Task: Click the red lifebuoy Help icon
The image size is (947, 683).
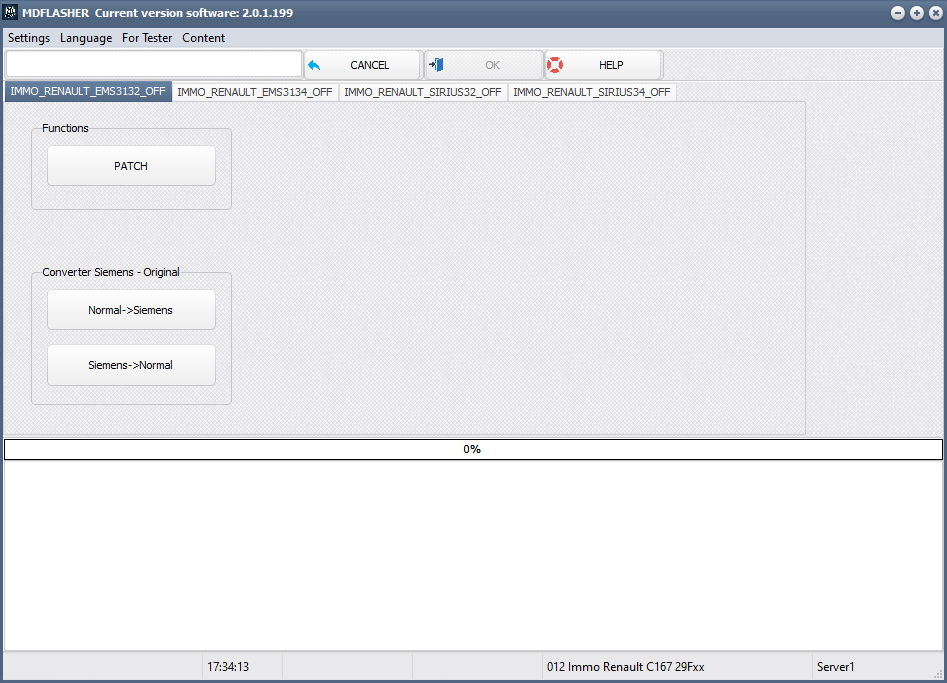Action: pyautogui.click(x=555, y=65)
